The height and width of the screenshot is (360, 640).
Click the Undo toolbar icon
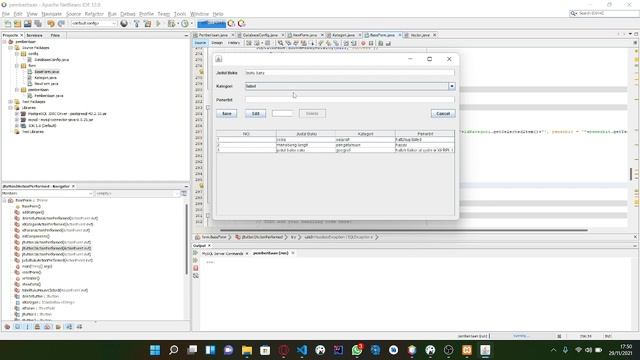click(51, 24)
